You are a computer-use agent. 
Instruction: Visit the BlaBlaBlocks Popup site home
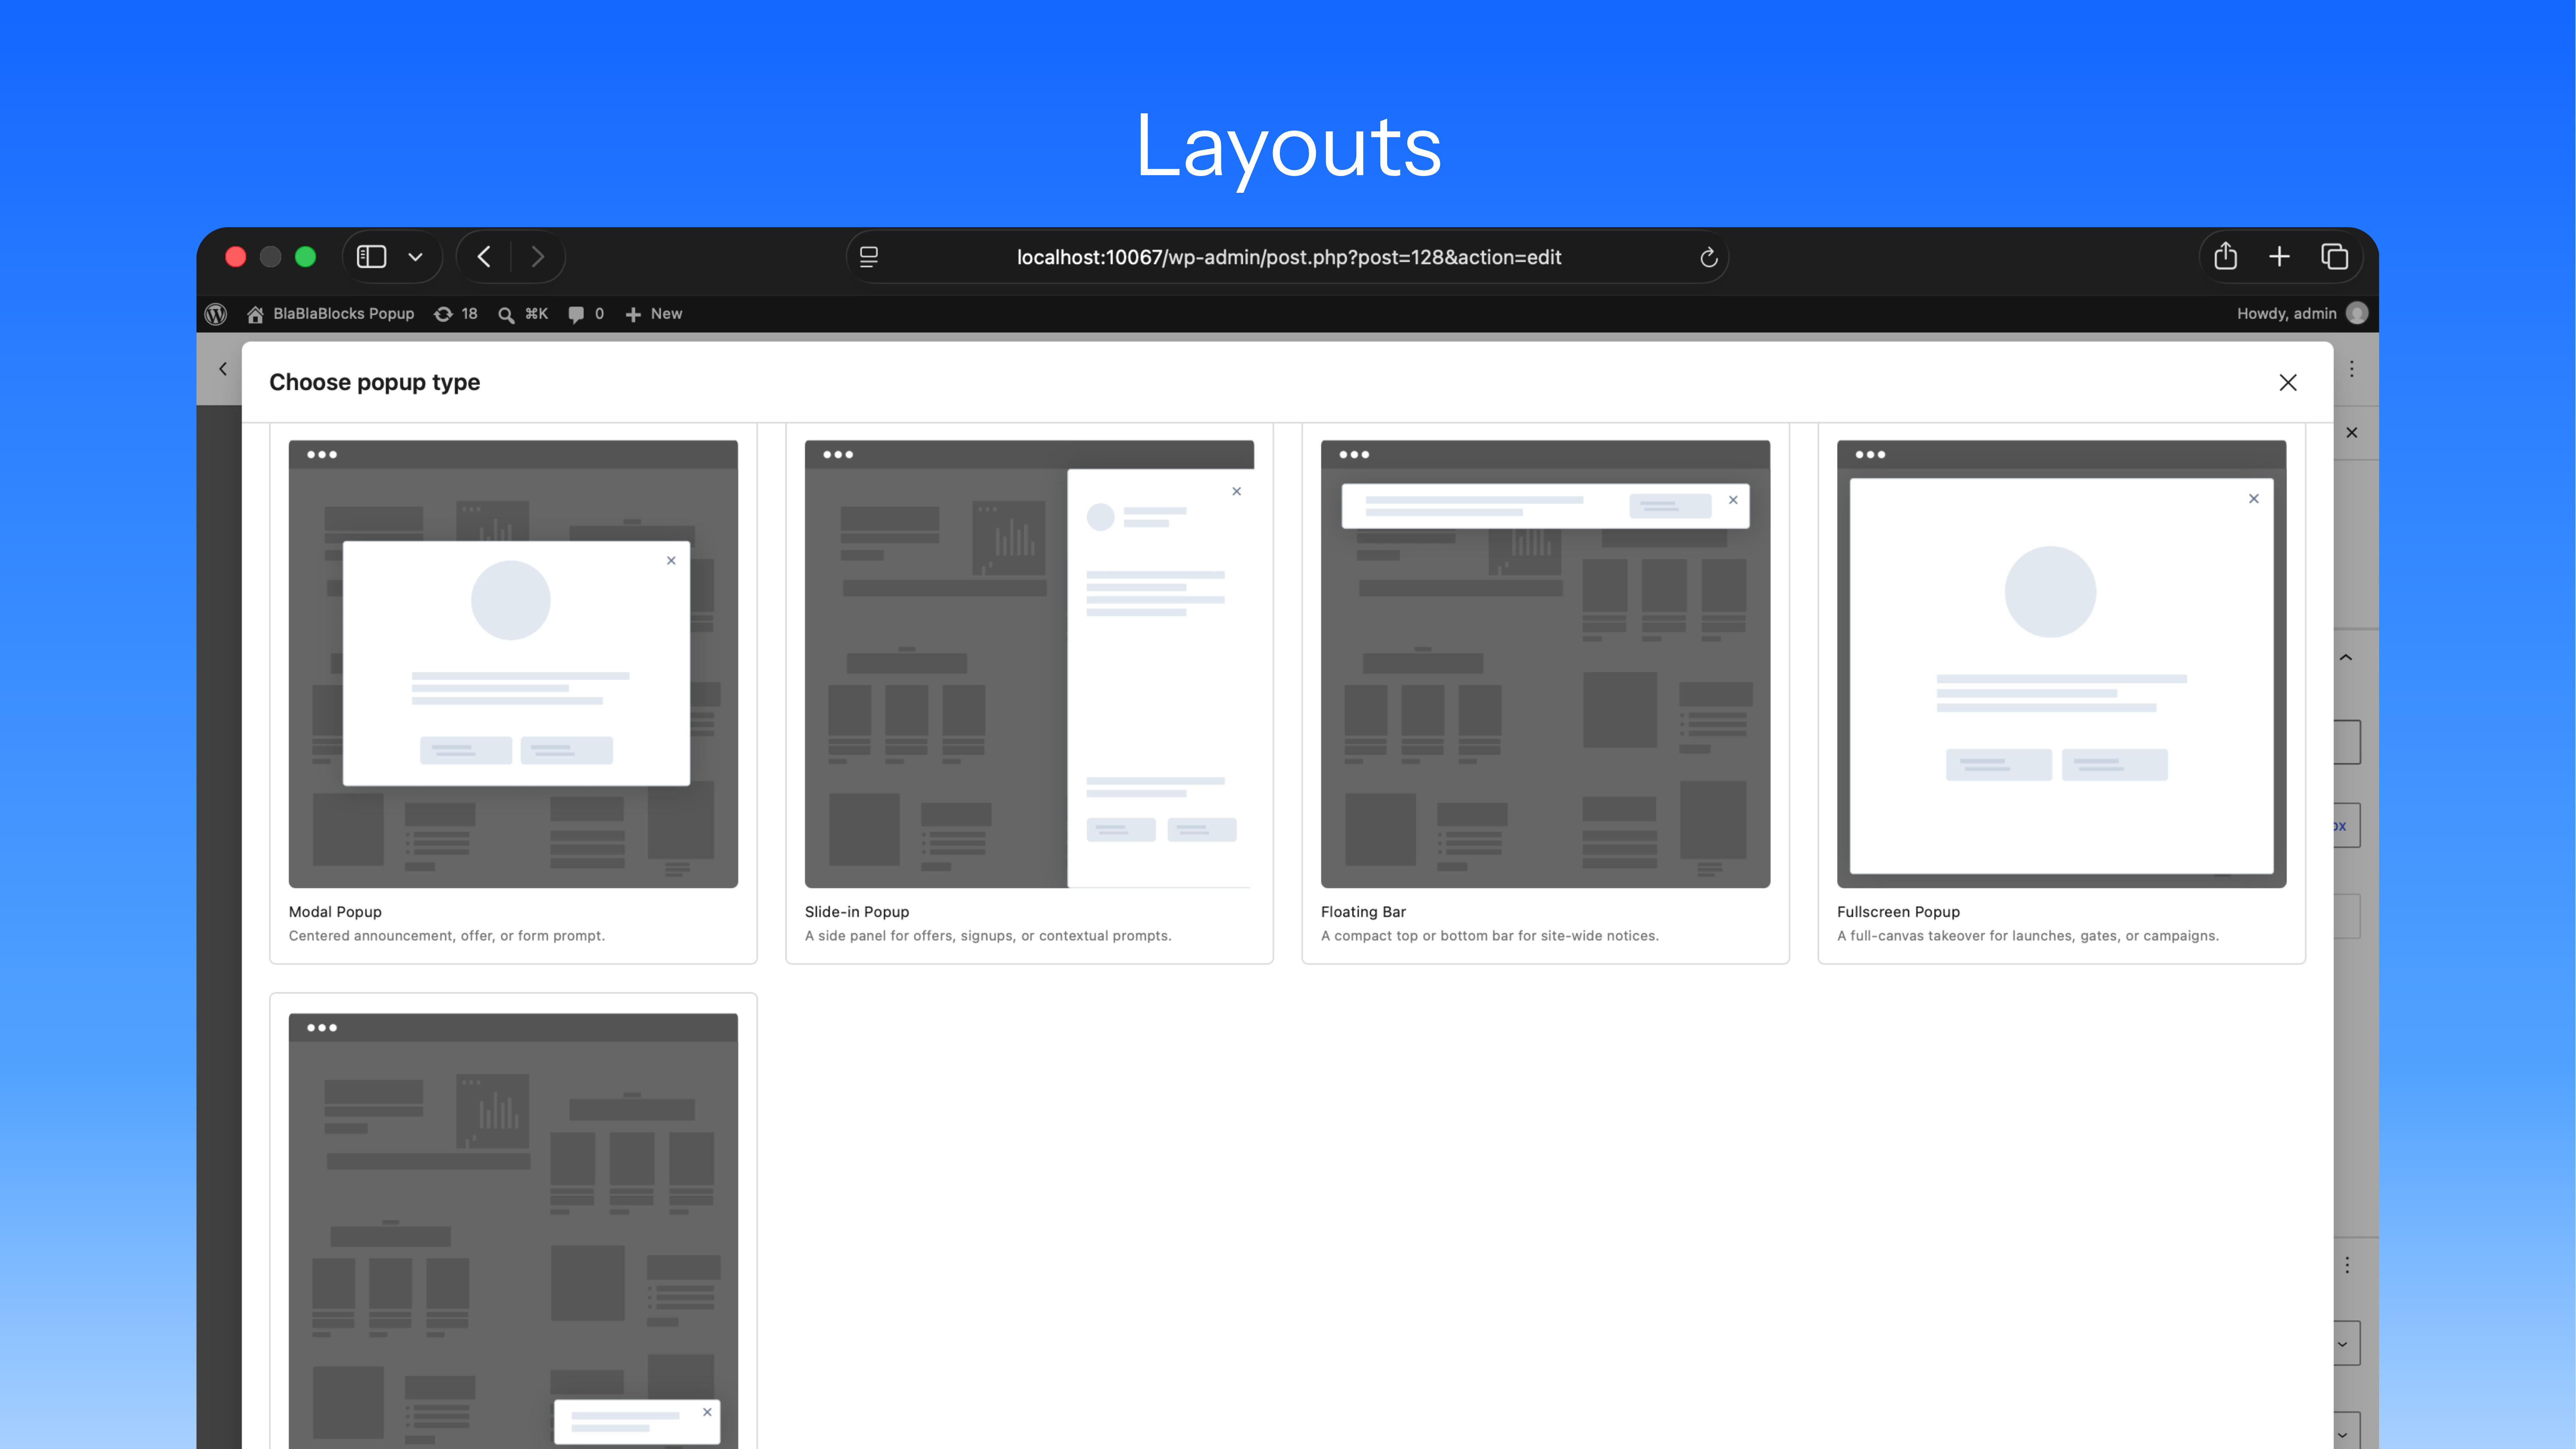click(331, 314)
